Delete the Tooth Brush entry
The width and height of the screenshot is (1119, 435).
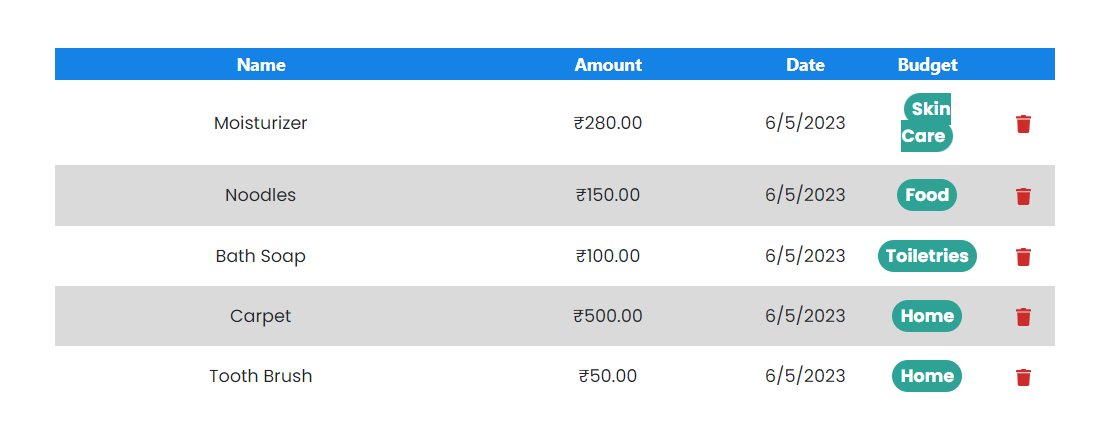click(1023, 377)
